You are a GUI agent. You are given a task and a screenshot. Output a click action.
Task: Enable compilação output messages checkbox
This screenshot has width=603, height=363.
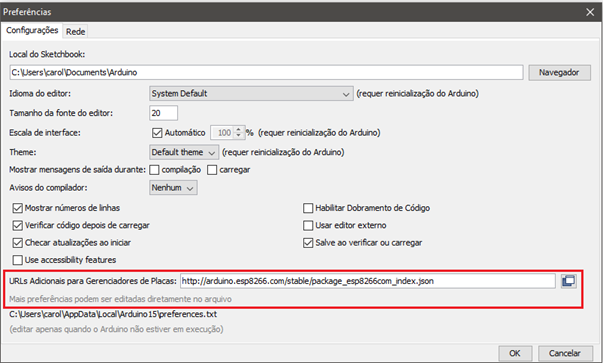click(x=154, y=170)
